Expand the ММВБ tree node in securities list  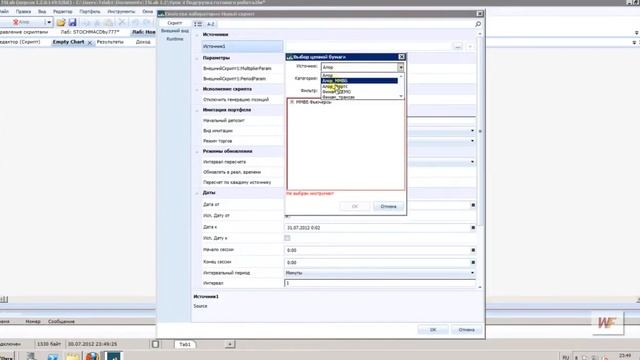click(291, 102)
